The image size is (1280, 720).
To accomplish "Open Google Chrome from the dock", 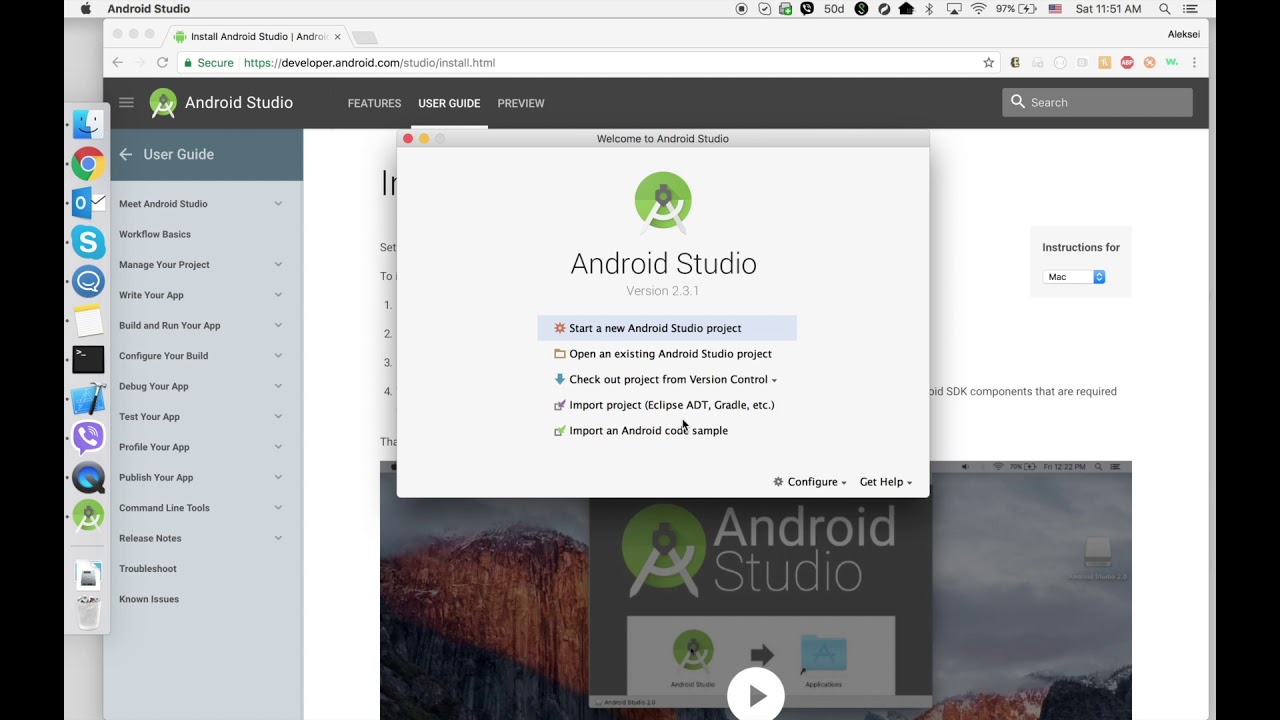I will pyautogui.click(x=88, y=164).
